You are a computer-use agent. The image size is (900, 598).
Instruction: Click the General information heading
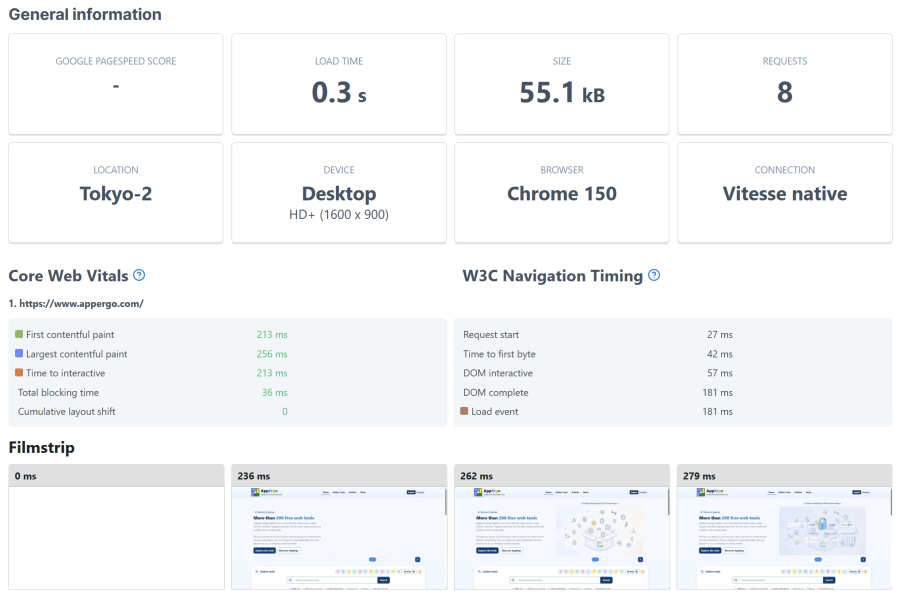click(85, 14)
